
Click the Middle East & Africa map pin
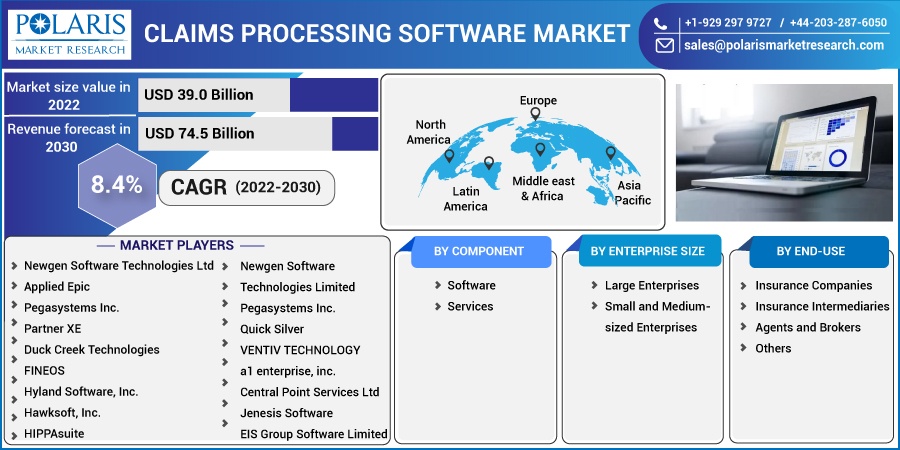tap(540, 149)
